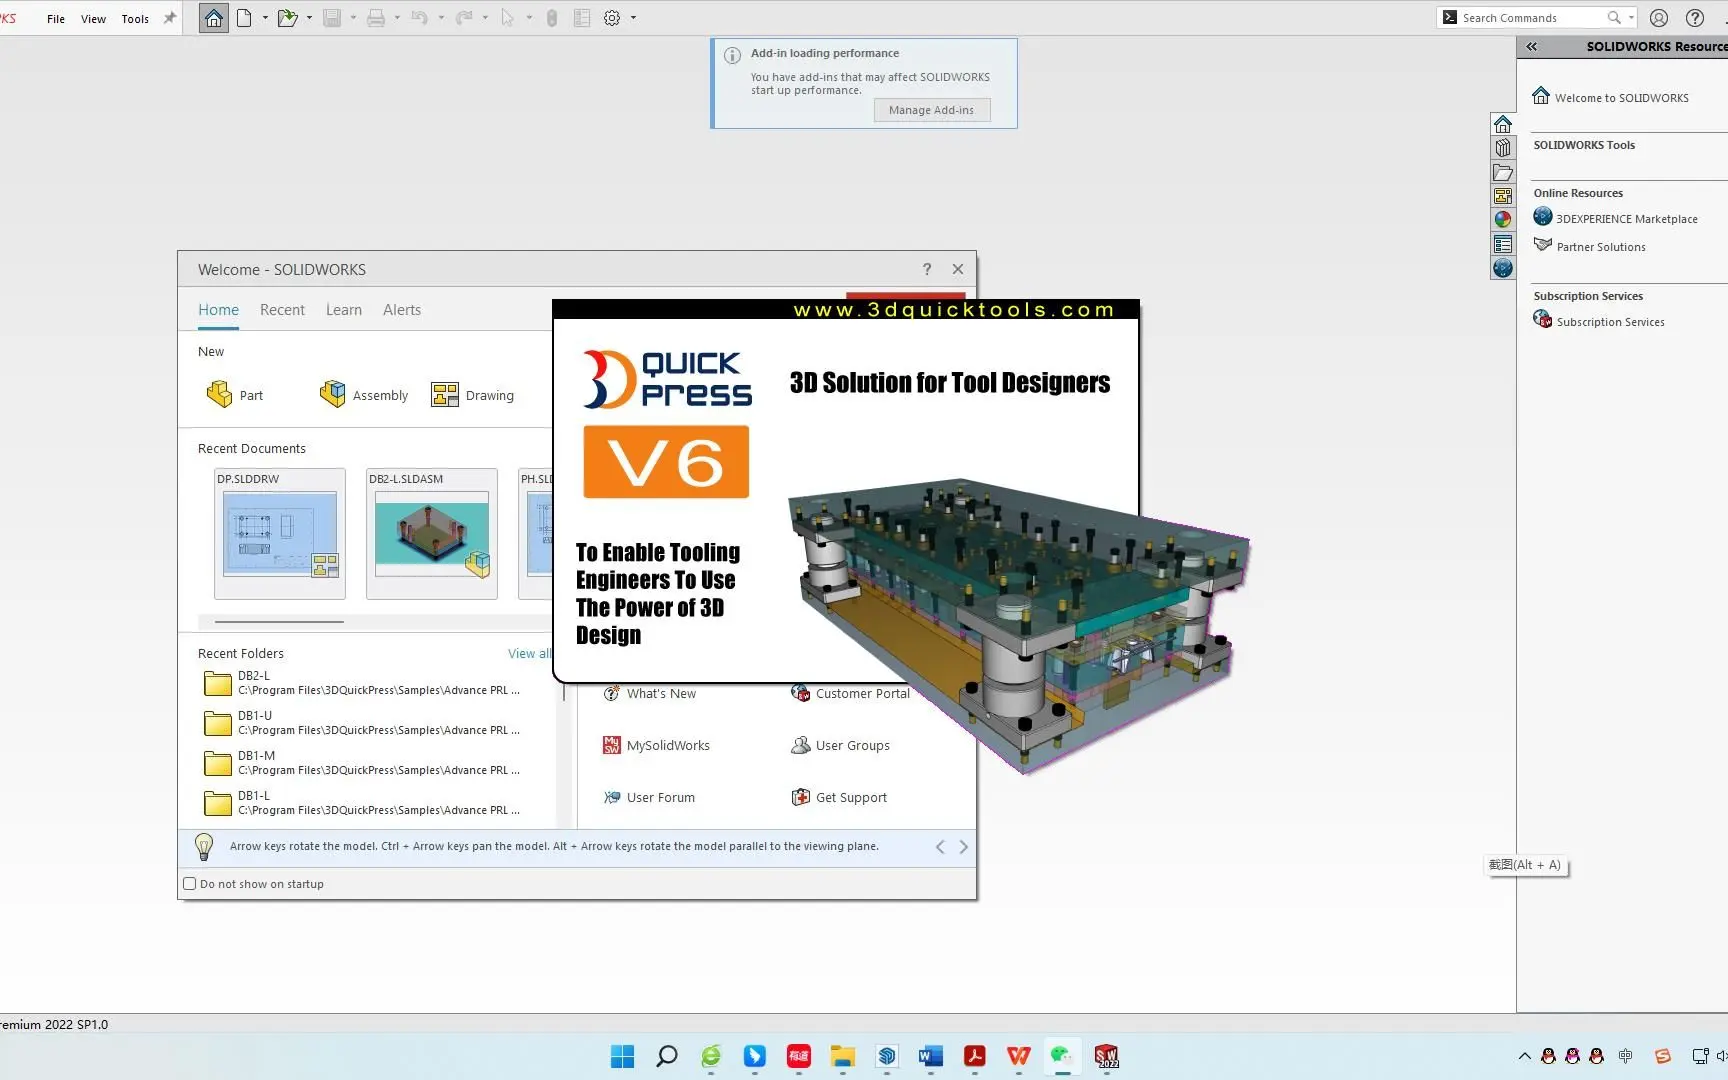This screenshot has height=1080, width=1728.
Task: Enable Do not show on startup
Action: (190, 884)
